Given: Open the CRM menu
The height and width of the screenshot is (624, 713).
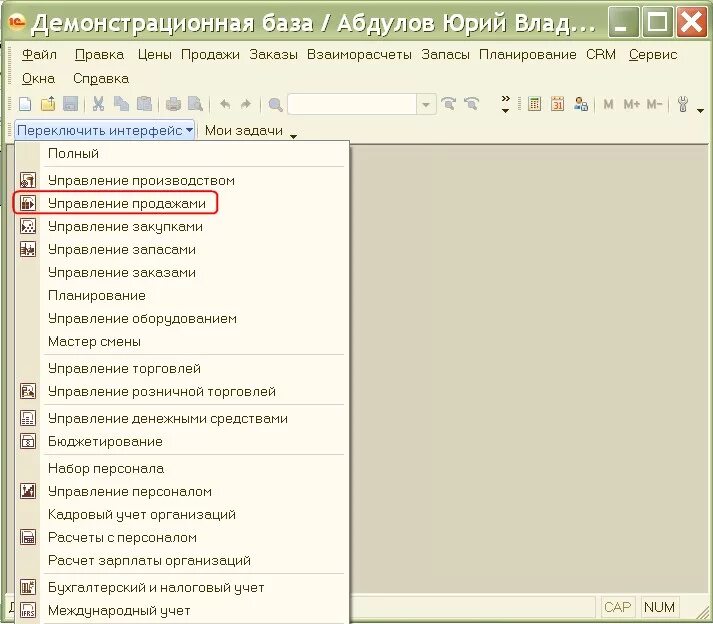Looking at the screenshot, I should [x=601, y=55].
